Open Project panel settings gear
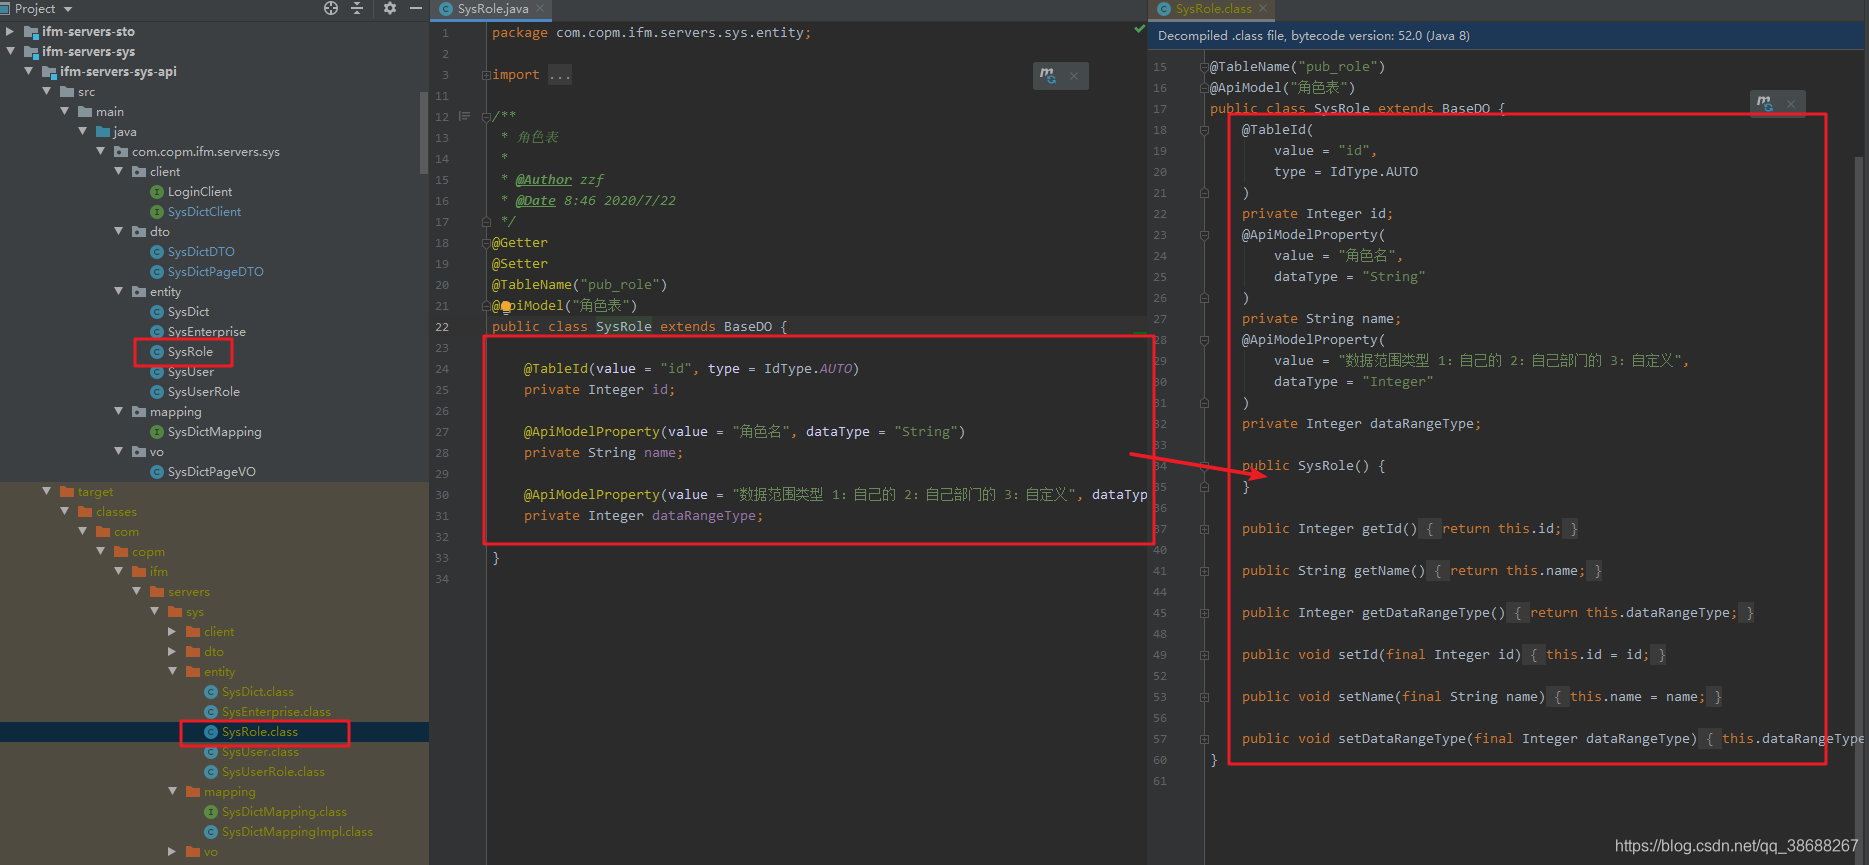This screenshot has width=1869, height=865. [390, 9]
